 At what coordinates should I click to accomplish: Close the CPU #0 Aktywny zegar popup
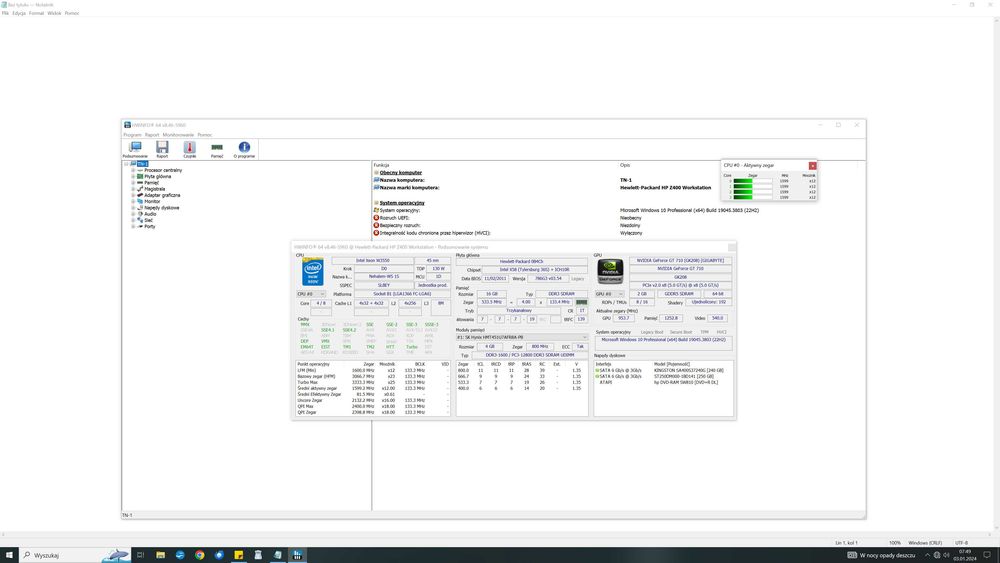click(812, 166)
